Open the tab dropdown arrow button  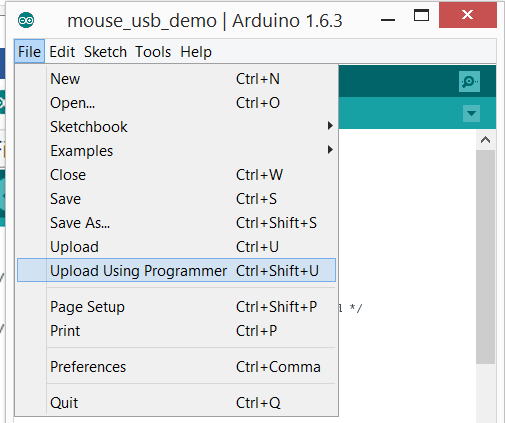471,113
